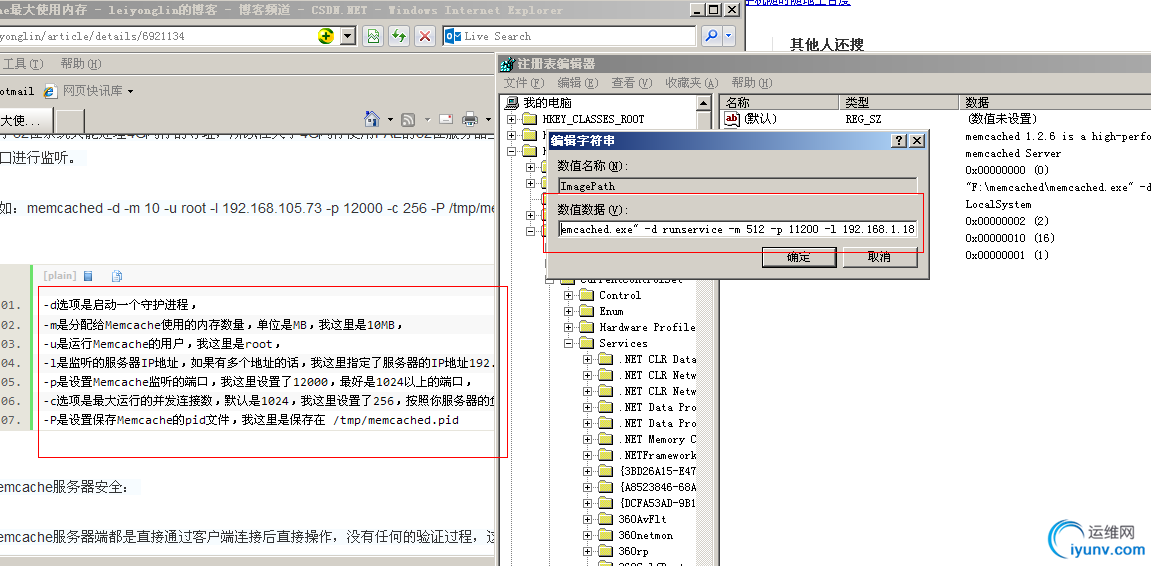Open the search provider dropdown arrow

point(729,36)
